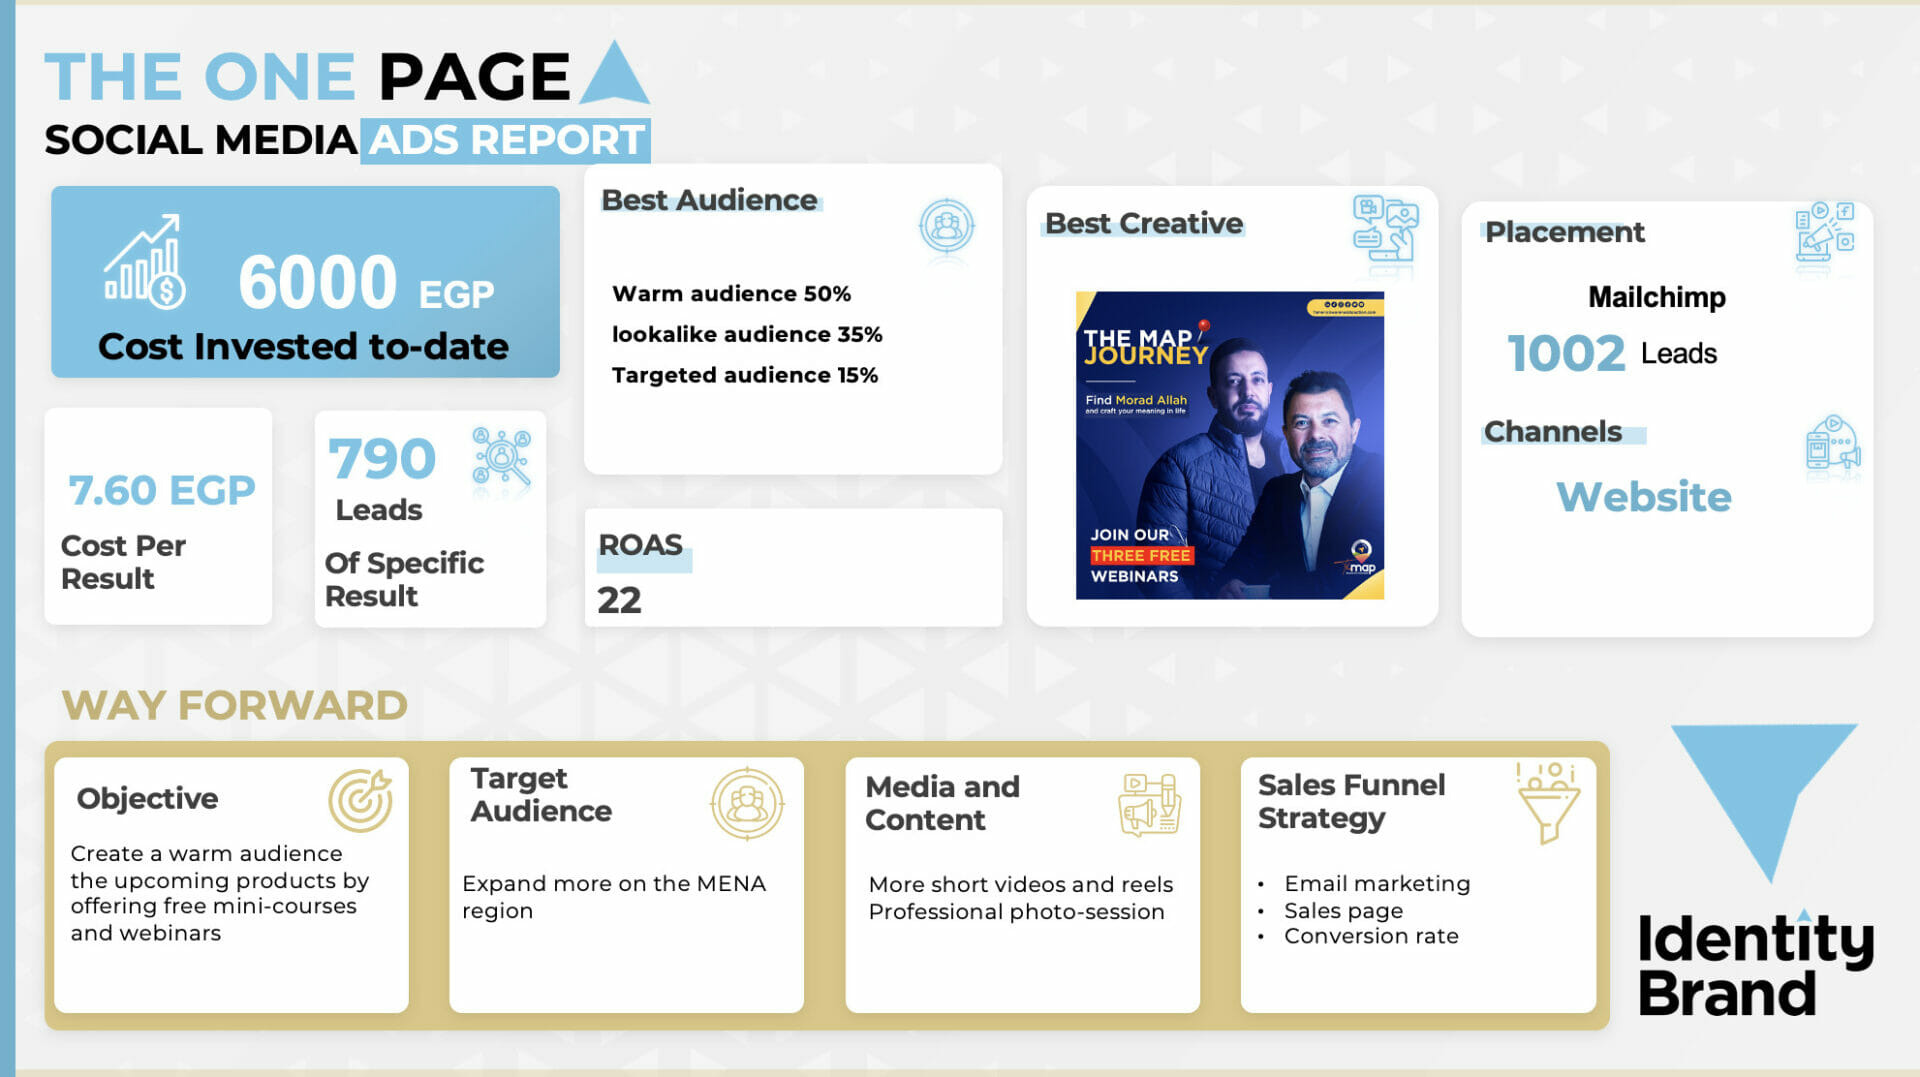Click the Channels phone chat icon
1920x1077 pixels.
tap(1832, 444)
